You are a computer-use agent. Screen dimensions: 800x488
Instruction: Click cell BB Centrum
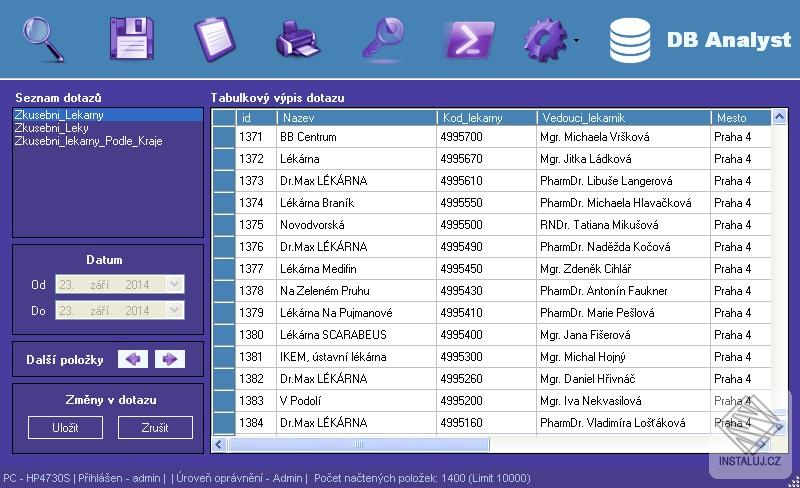click(357, 137)
